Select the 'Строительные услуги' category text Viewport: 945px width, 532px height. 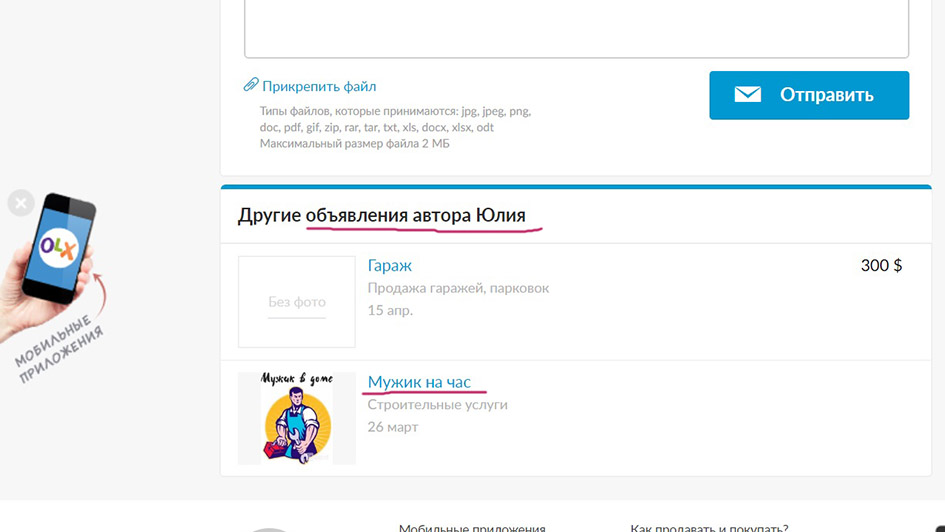coord(437,405)
